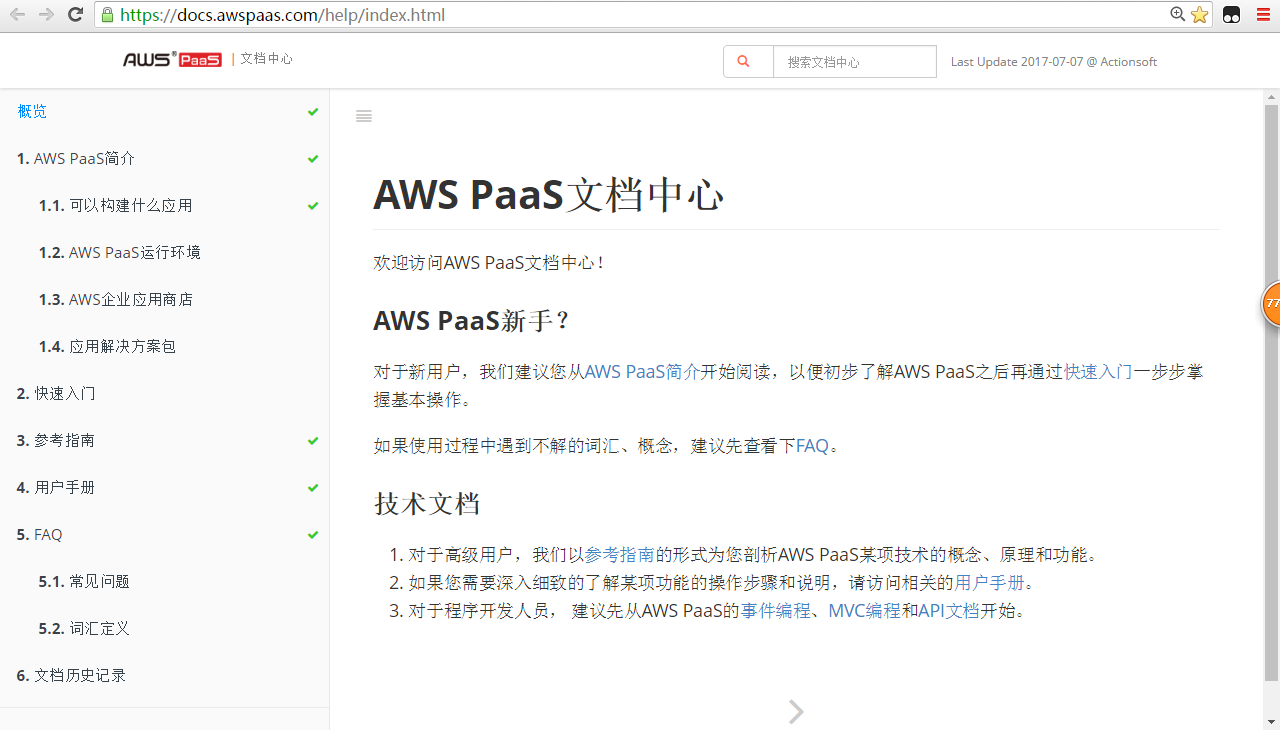Viewport: 1280px width, 730px height.
Task: Select 5.2. 词汇定义 sidebar entry
Action: [85, 628]
